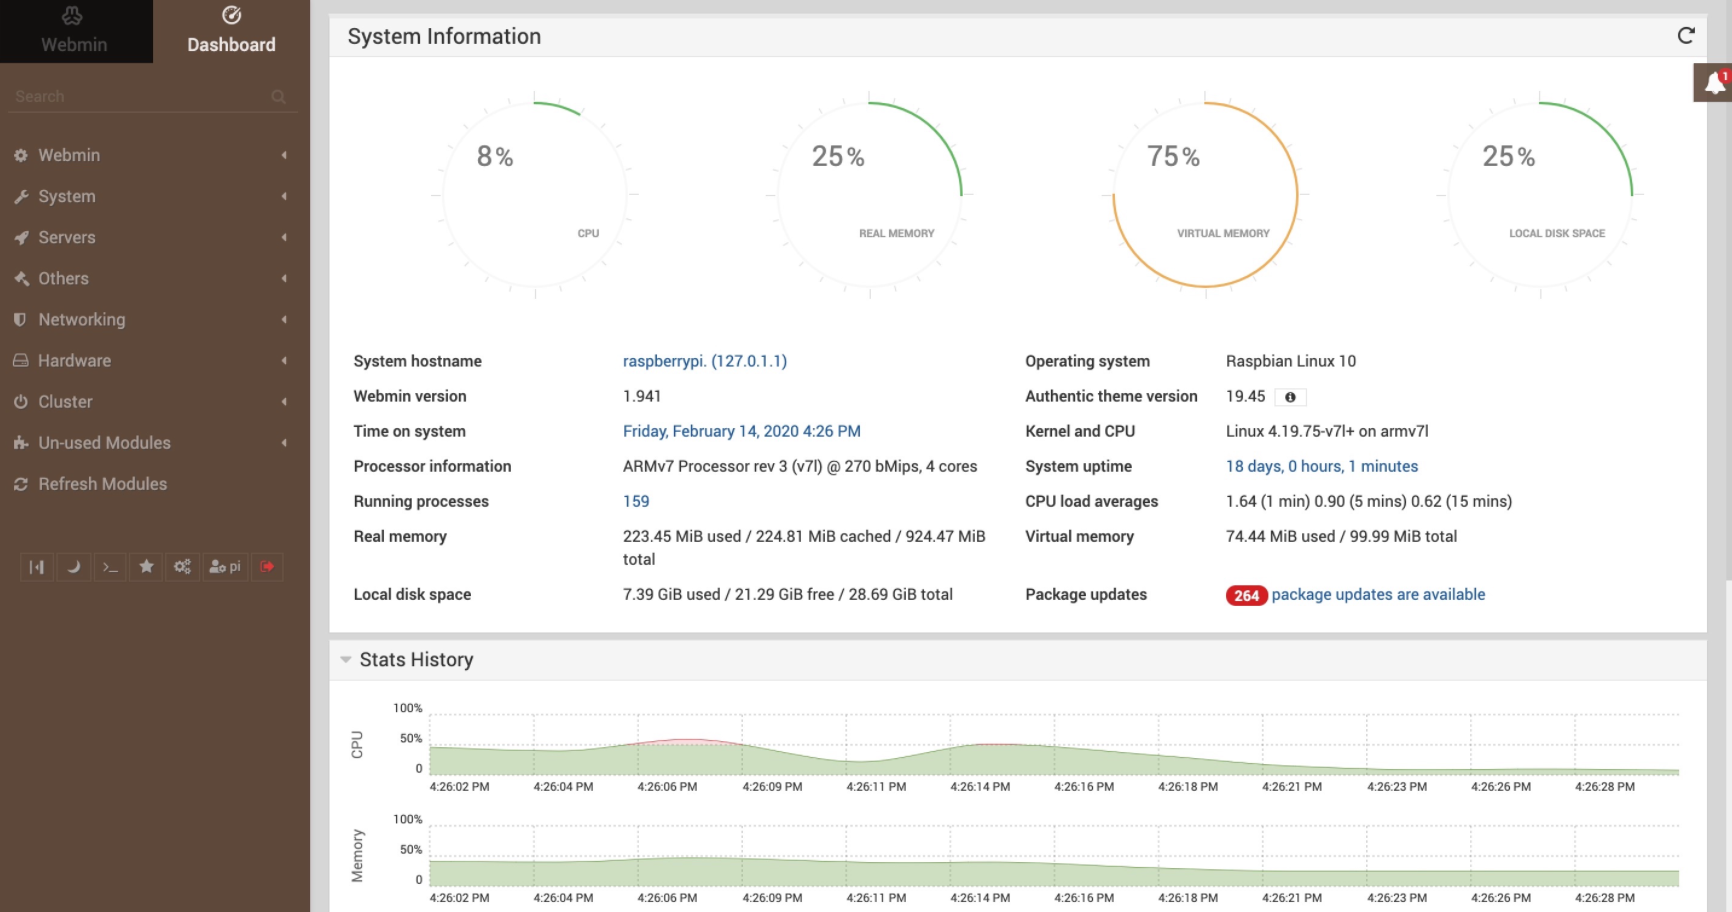Open the pi user settings button
Screen dimensions: 1732x912
tap(225, 567)
